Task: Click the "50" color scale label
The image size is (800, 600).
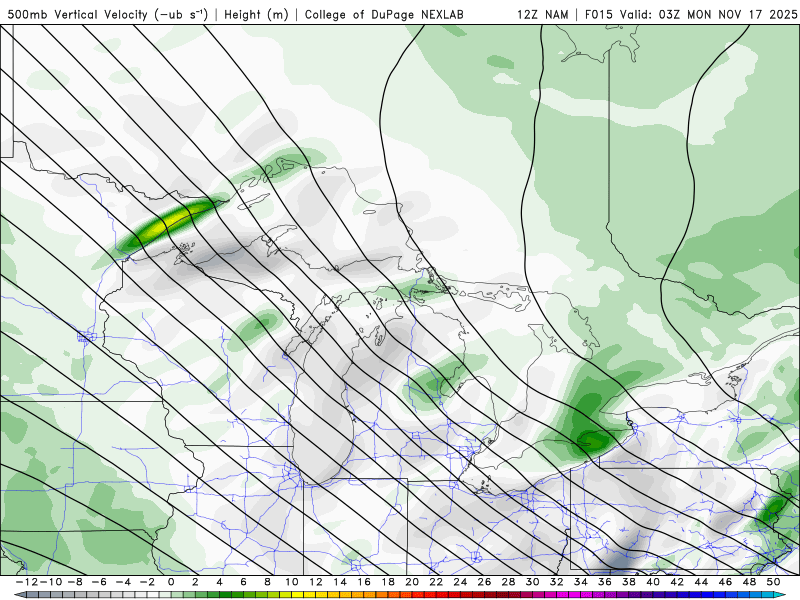Action: [773, 582]
